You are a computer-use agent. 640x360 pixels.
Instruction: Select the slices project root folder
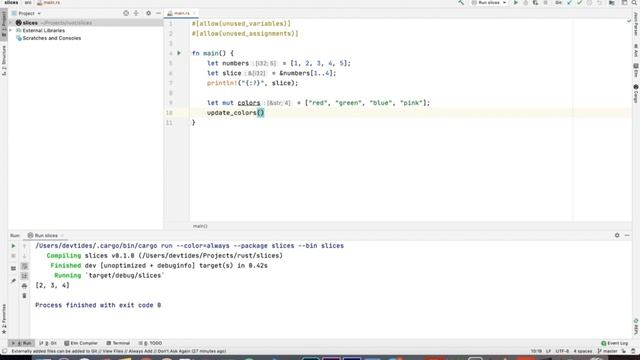(86, 23)
